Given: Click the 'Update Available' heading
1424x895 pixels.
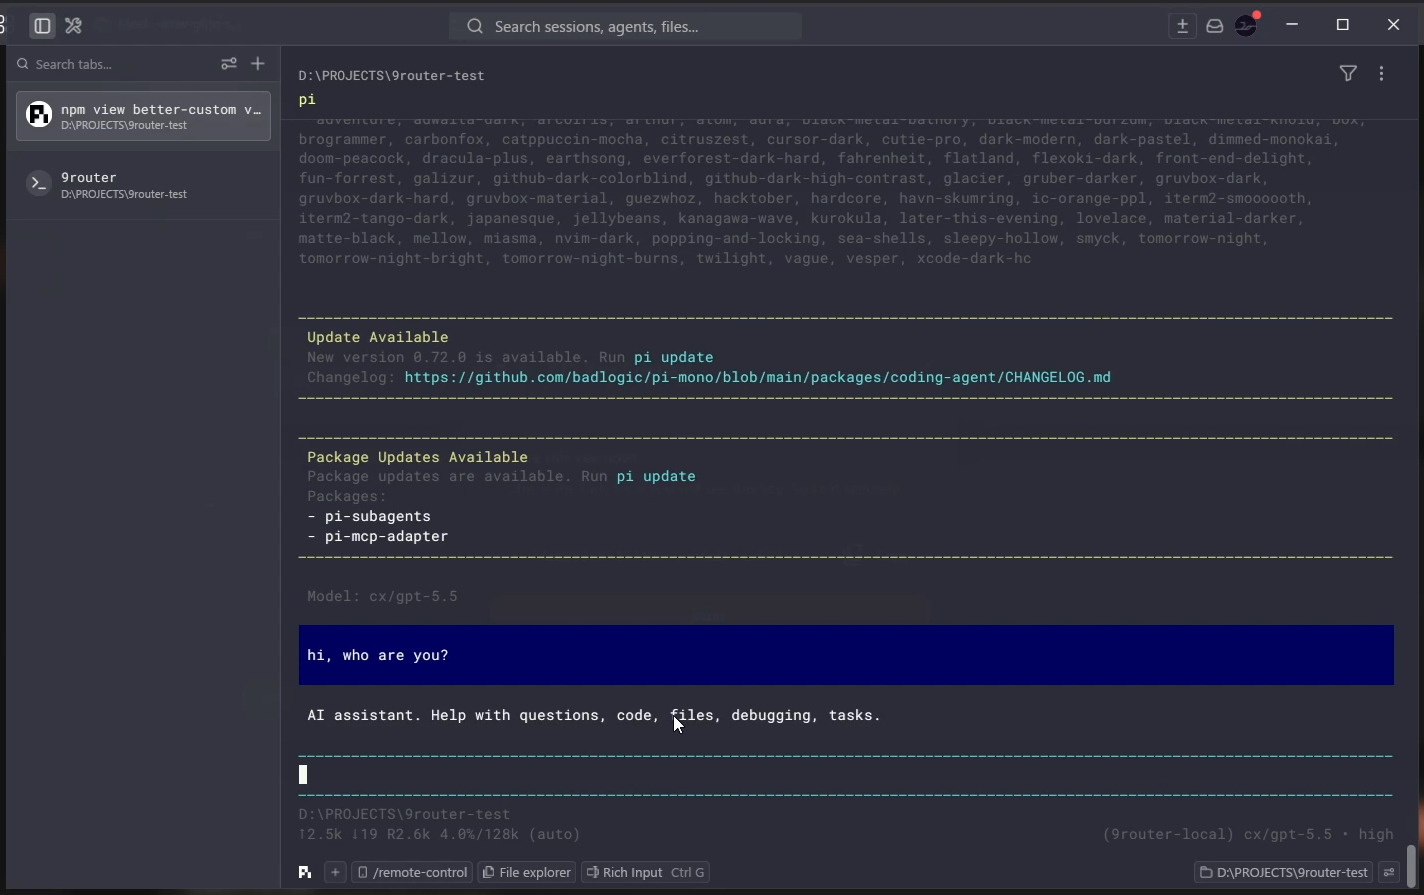Looking at the screenshot, I should click(x=378, y=337).
